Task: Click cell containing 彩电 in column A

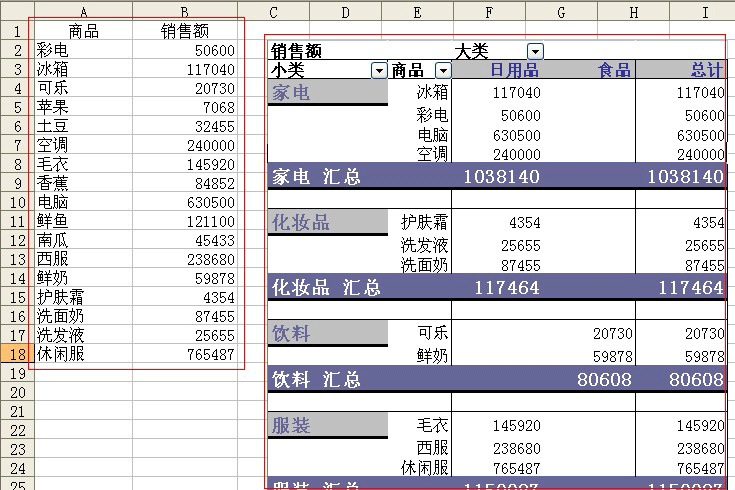Action: click(x=83, y=50)
